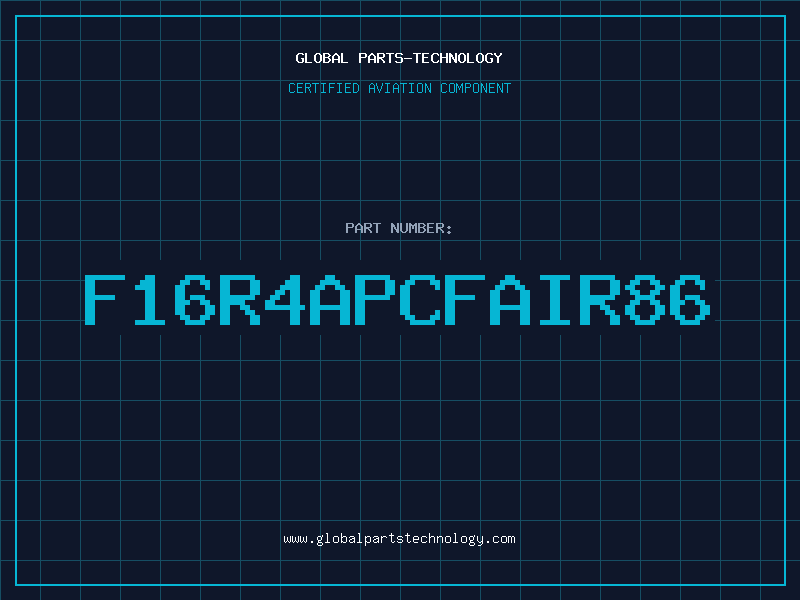Open the www.globalpartstechnology.com link
This screenshot has height=600, width=800.
point(399,539)
